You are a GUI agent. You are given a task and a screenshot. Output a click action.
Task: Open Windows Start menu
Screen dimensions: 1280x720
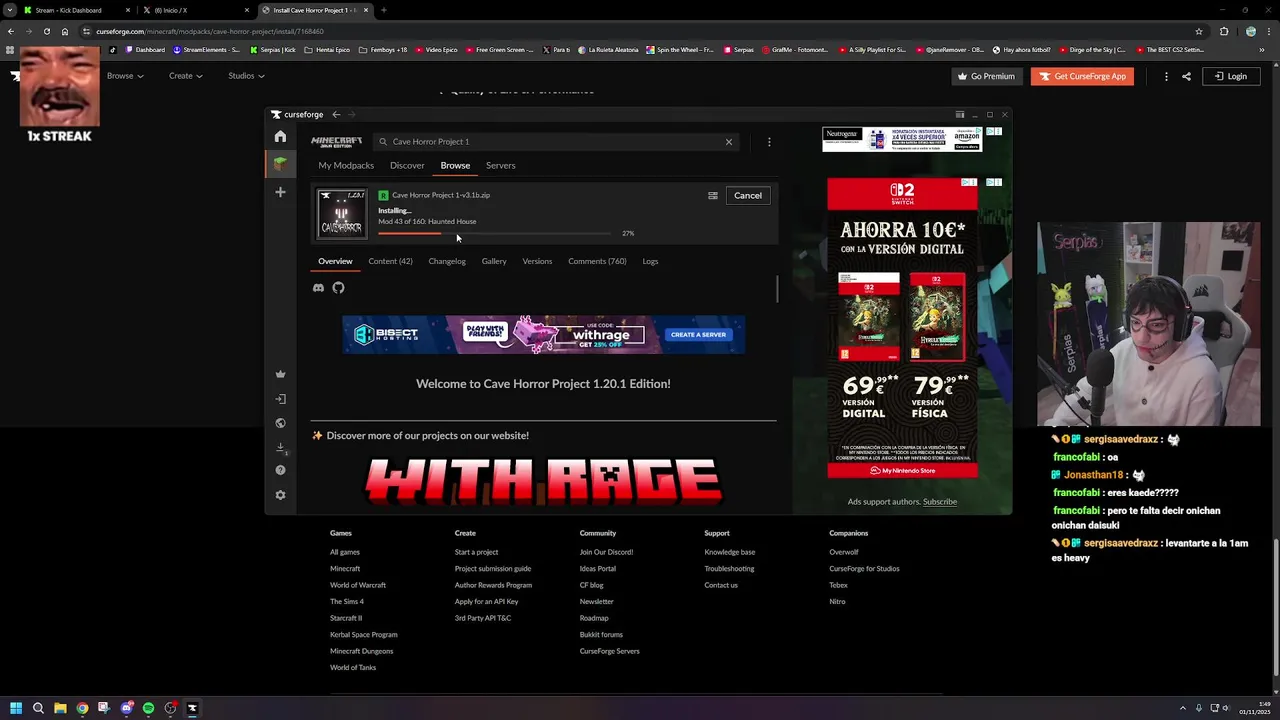click(x=16, y=708)
